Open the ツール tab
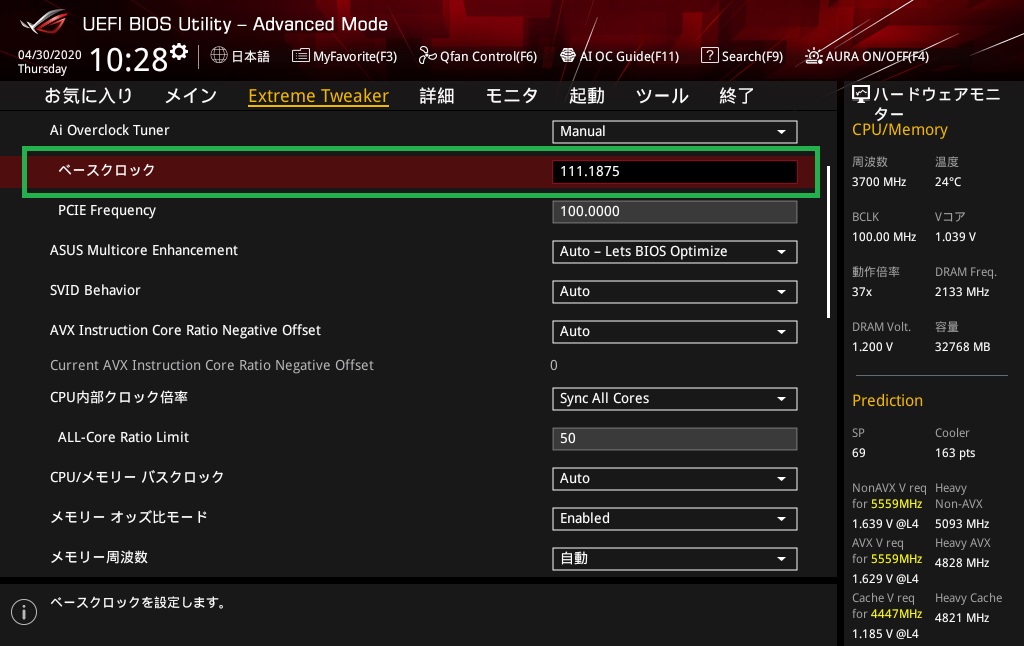The height and width of the screenshot is (646, 1024). pos(662,95)
